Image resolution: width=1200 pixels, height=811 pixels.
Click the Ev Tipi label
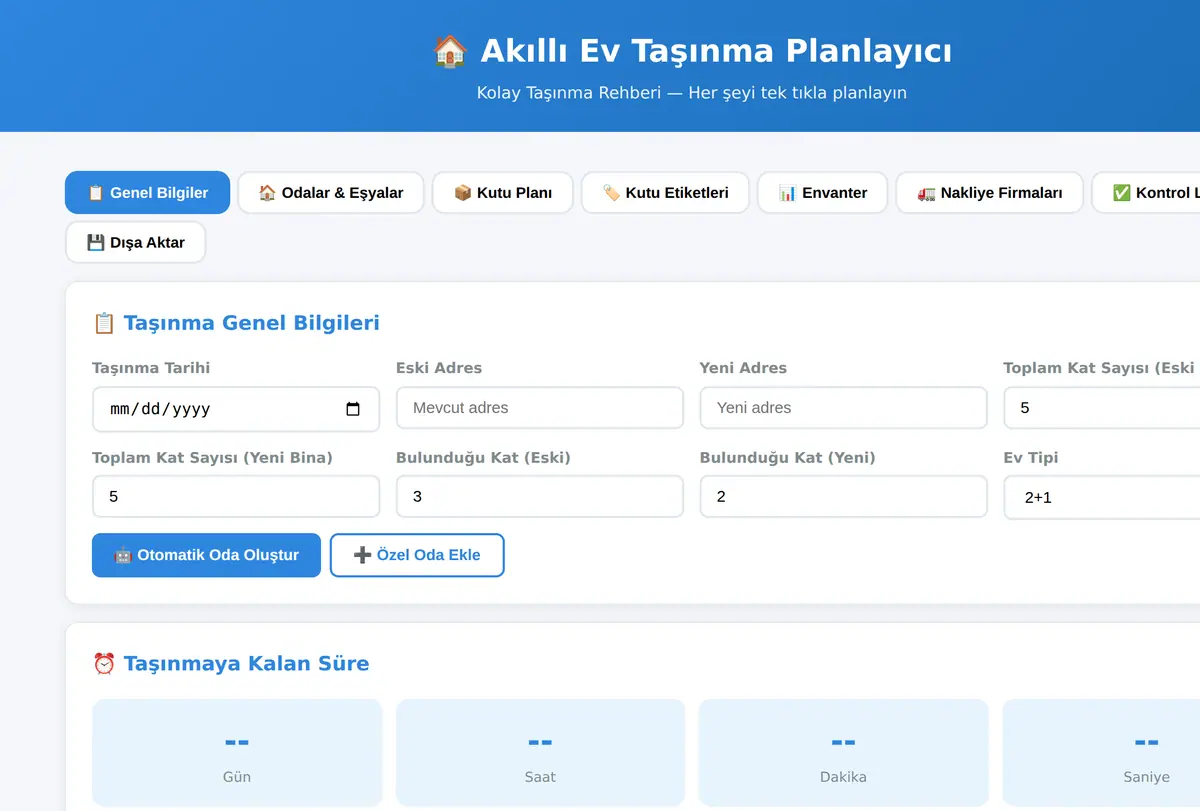click(1031, 458)
